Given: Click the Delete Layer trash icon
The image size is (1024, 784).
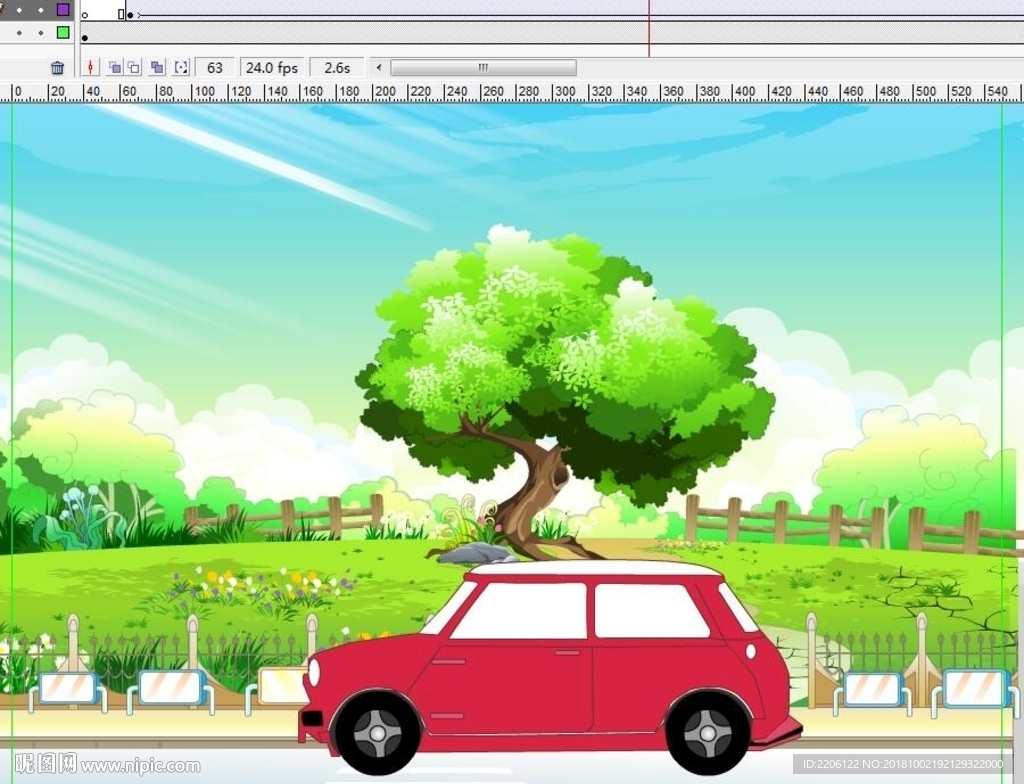Looking at the screenshot, I should [x=58, y=68].
